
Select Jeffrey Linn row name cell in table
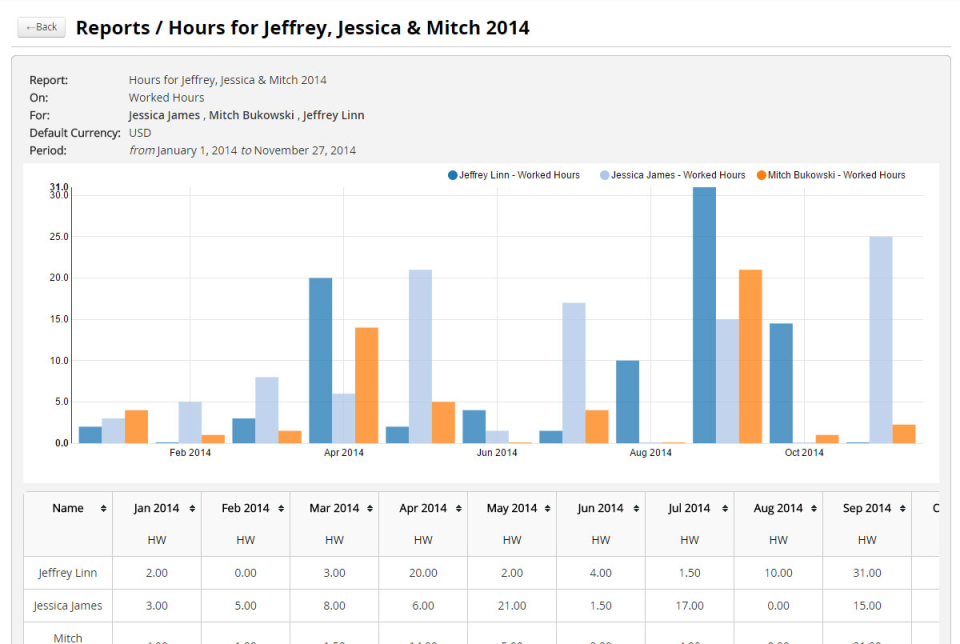(68, 573)
